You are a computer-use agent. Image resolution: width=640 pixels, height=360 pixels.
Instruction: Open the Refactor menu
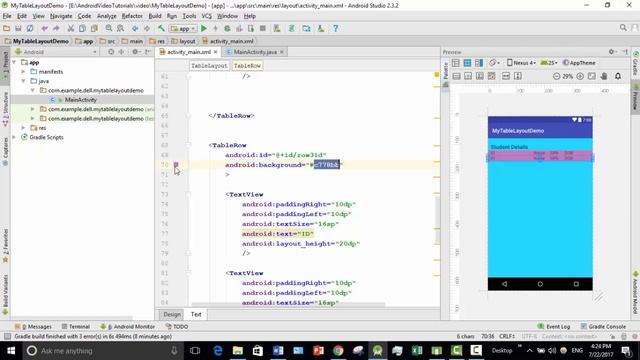tap(132, 16)
